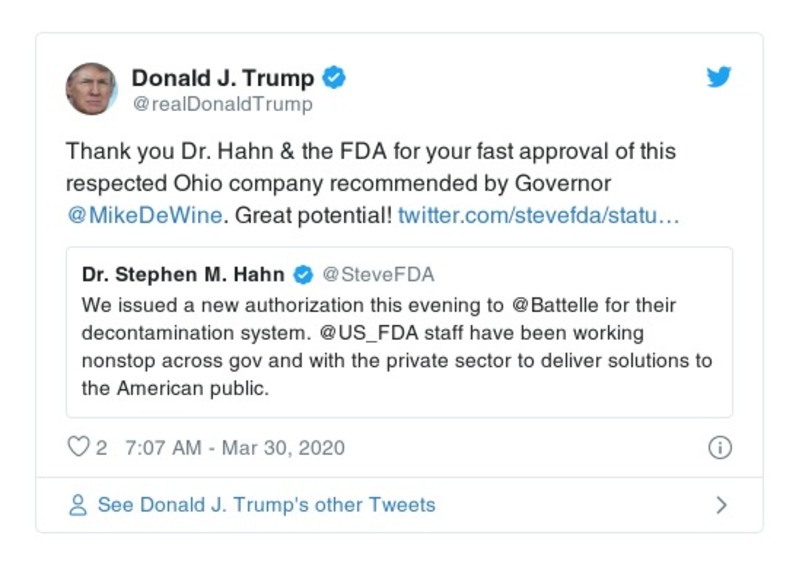Click the Donald J. Trump display name
The height and width of the screenshot is (583, 799).
[223, 78]
